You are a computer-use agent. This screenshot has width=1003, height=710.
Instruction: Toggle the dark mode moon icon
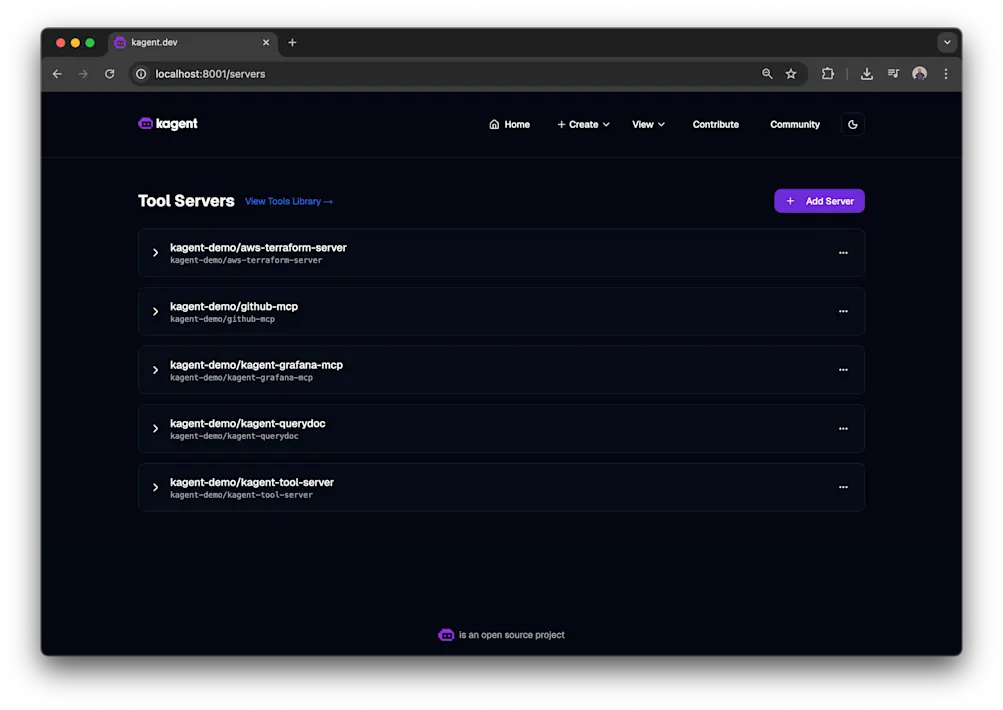click(852, 123)
